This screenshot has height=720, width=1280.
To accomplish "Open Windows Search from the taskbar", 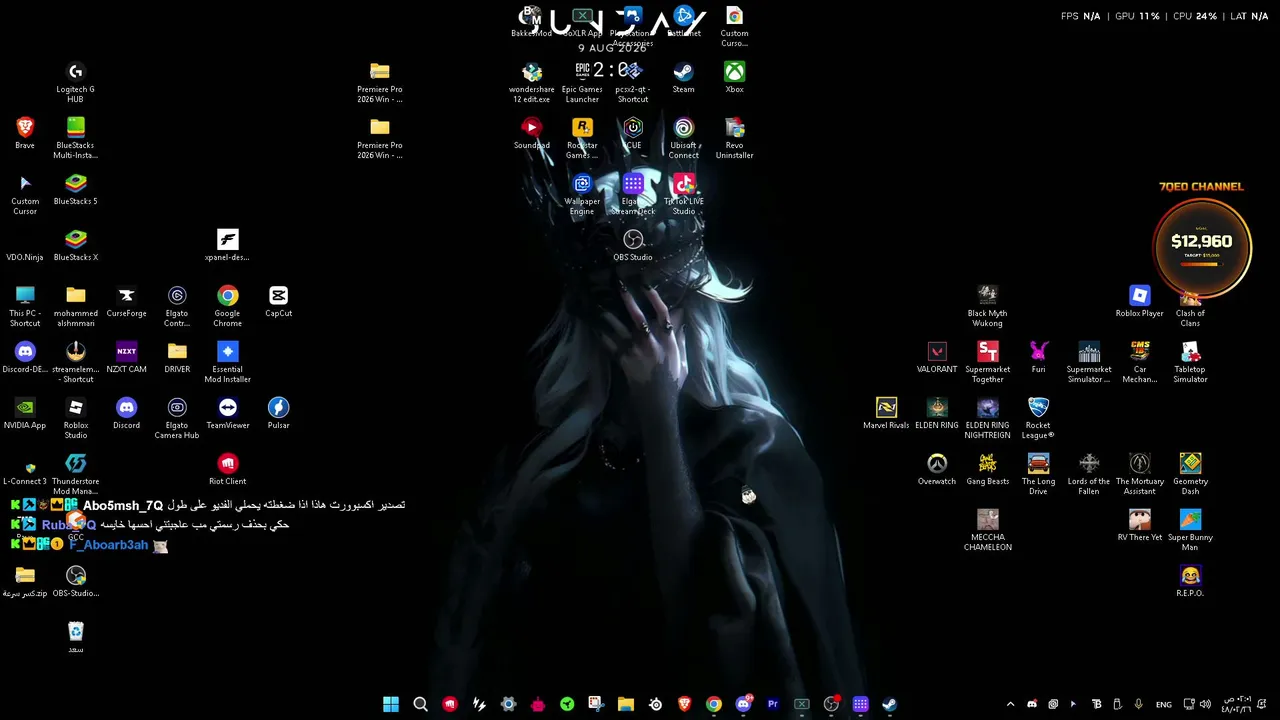I will [420, 704].
